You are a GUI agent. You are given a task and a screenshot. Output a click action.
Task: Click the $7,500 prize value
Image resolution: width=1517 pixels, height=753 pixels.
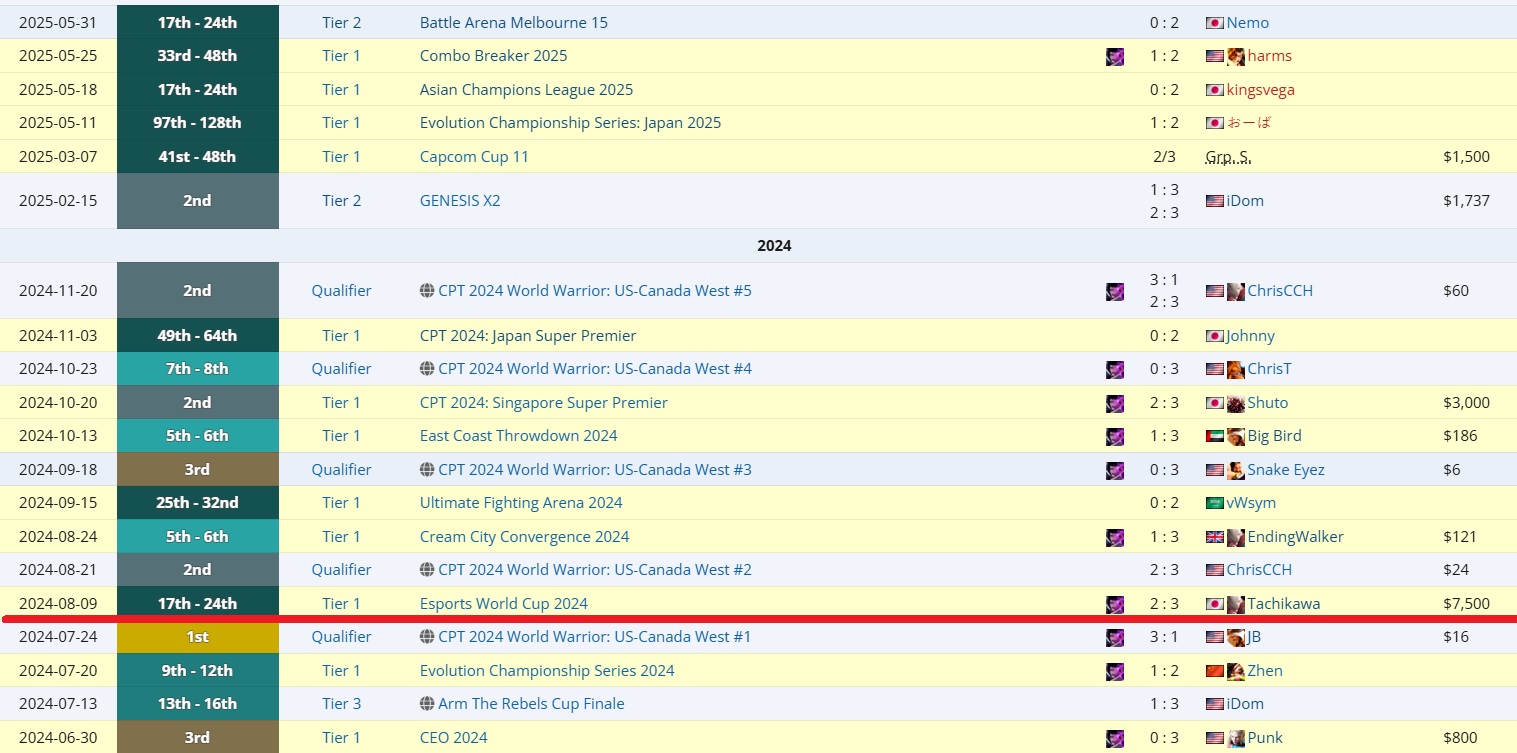click(1466, 604)
